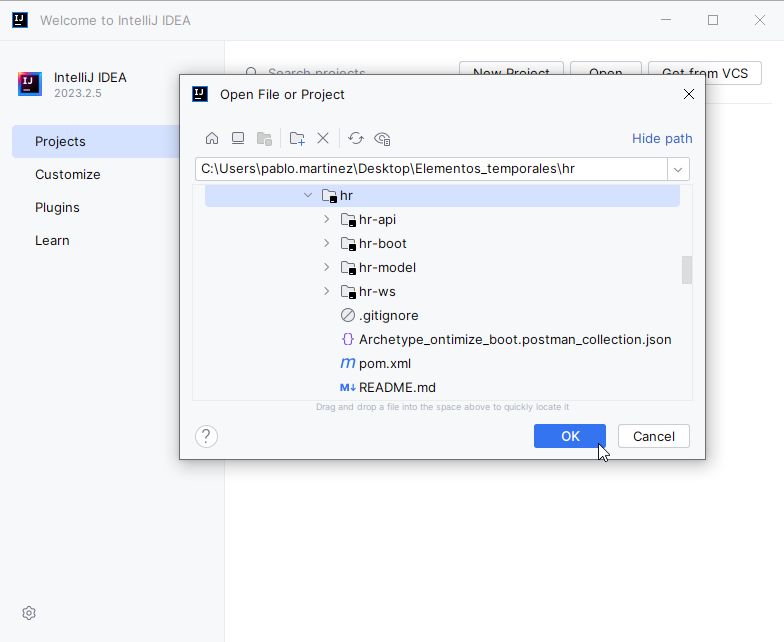Screen dimensions: 784x642
Task: Click the JSON braces file icon
Action: coord(348,340)
